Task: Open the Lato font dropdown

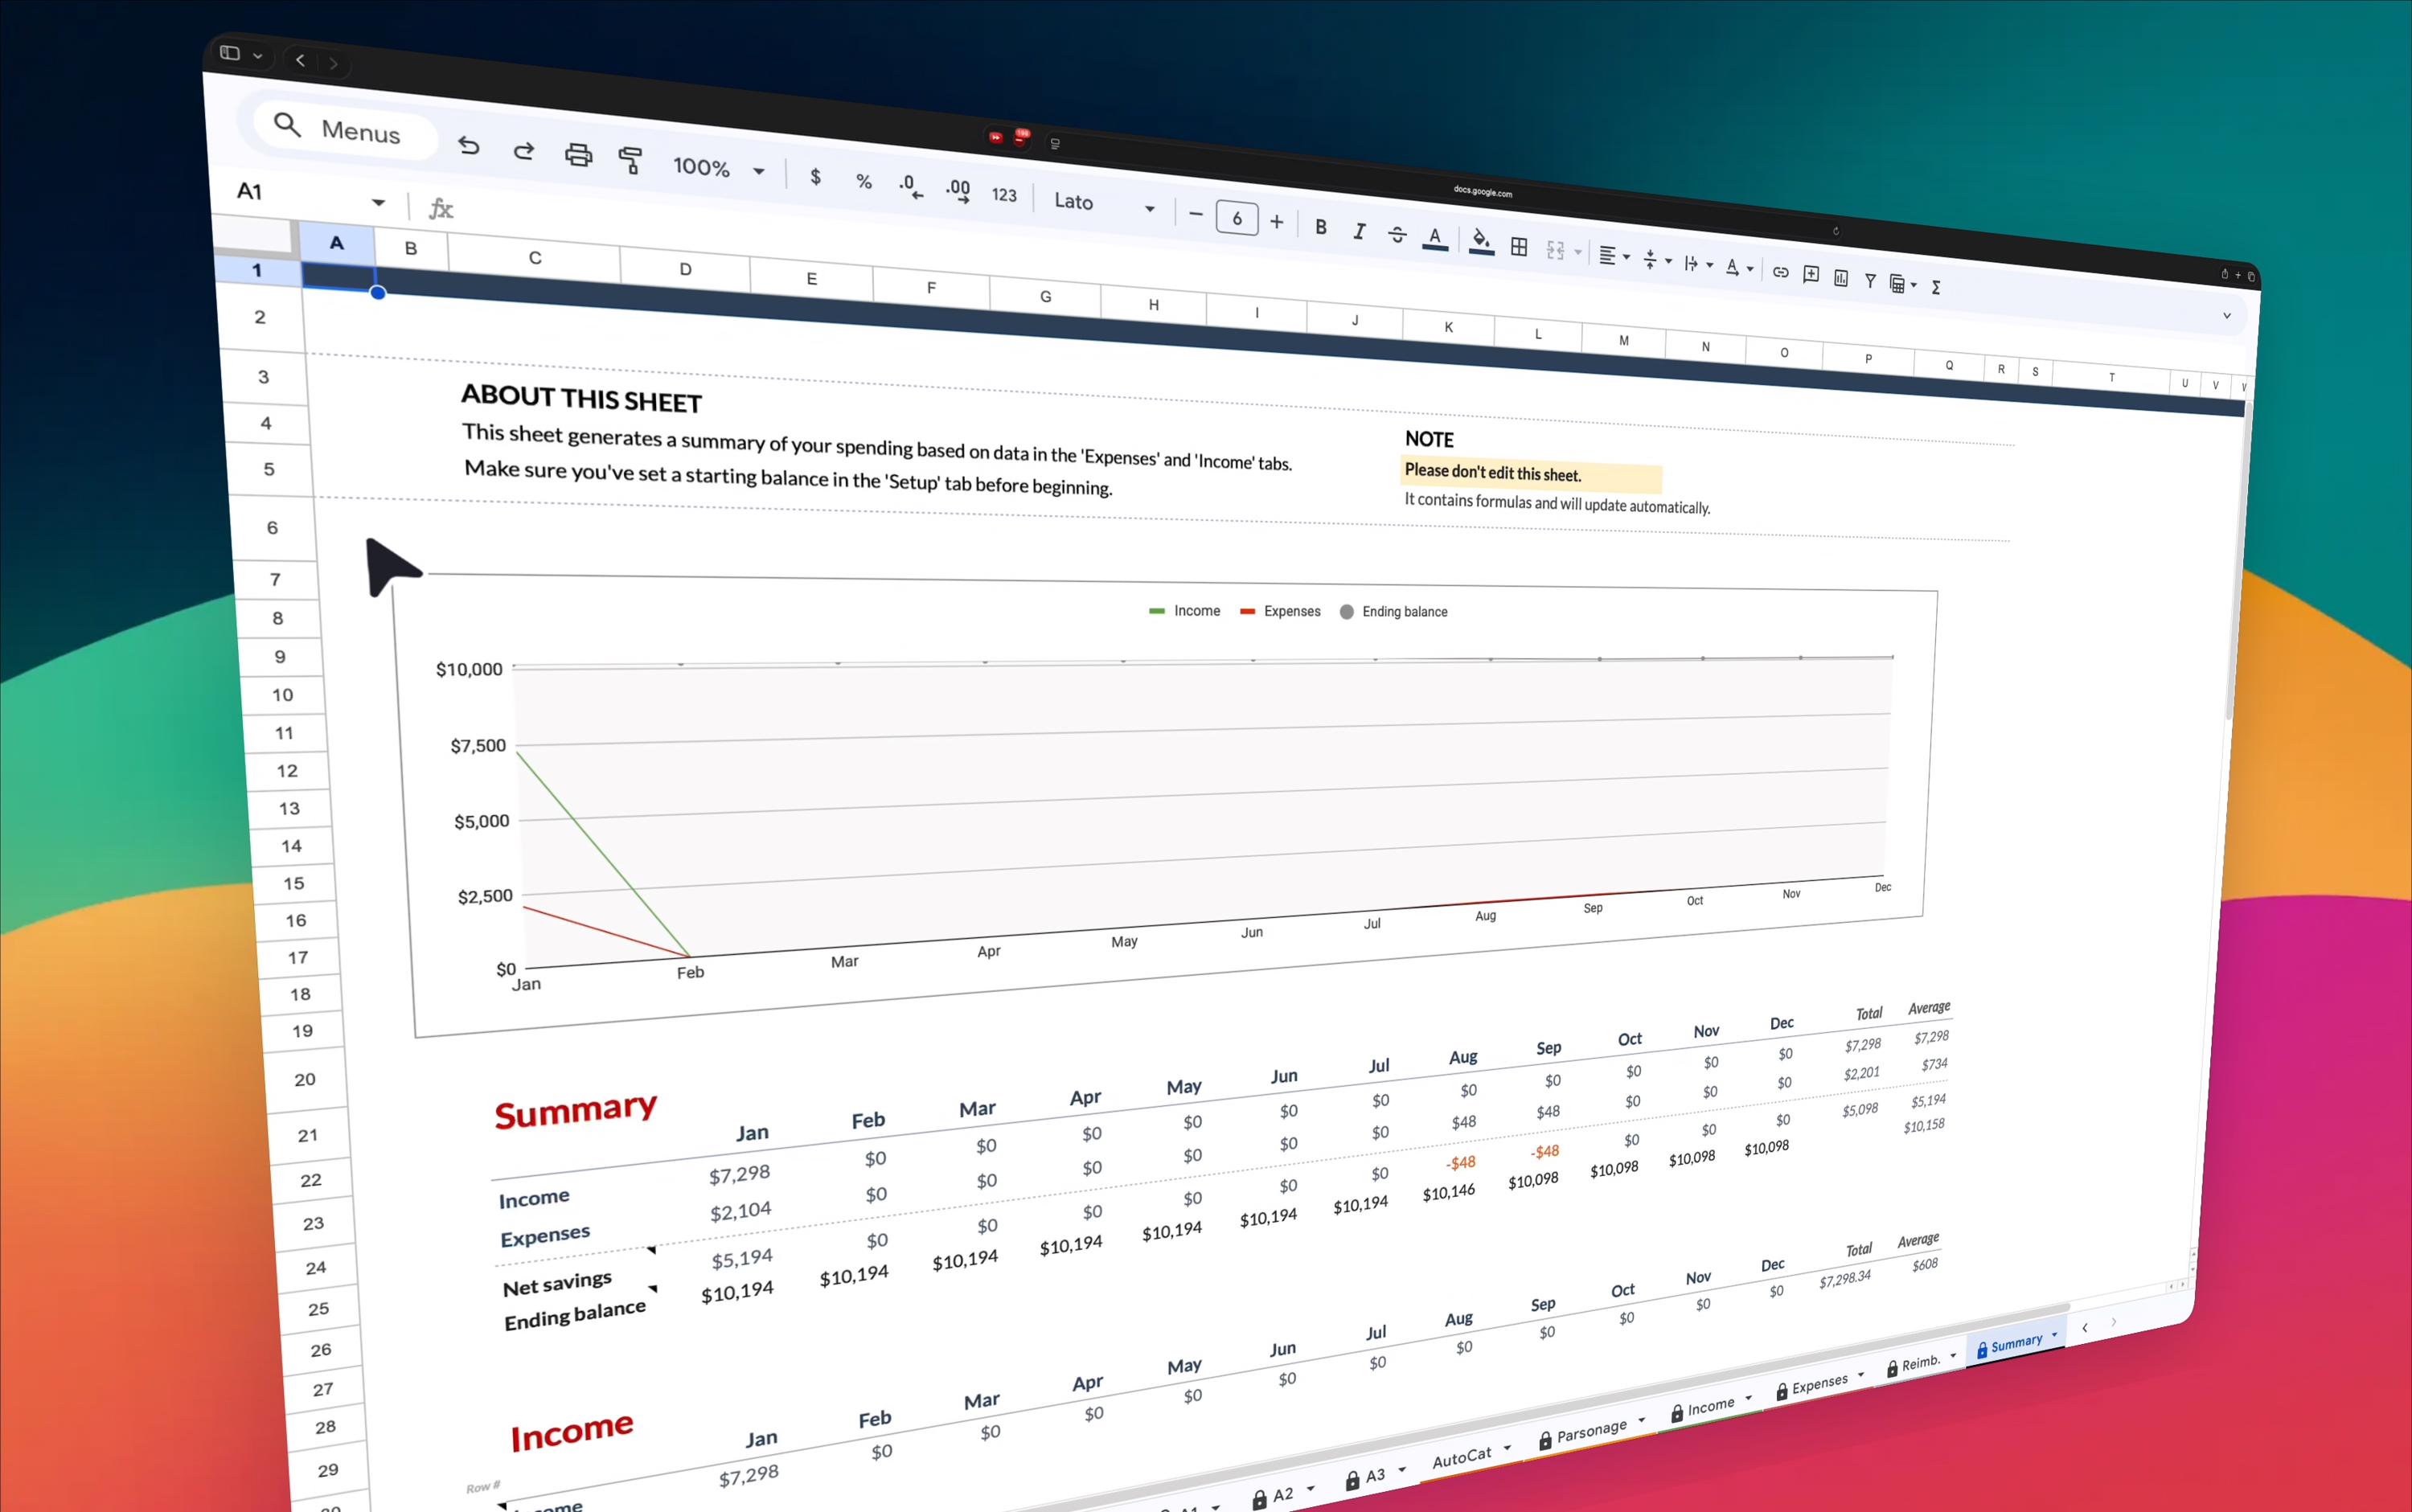Action: click(x=1104, y=204)
